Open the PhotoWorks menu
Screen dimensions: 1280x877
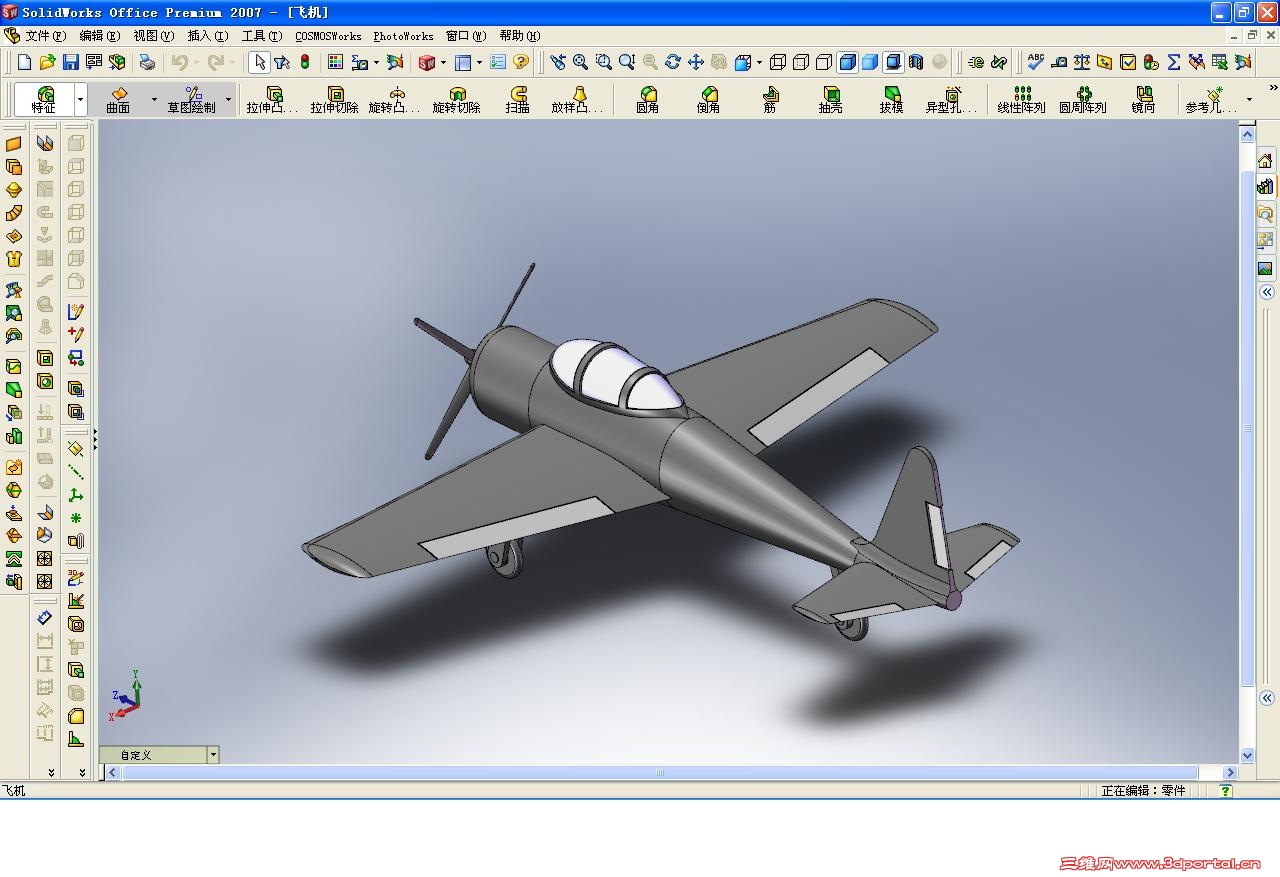(403, 36)
